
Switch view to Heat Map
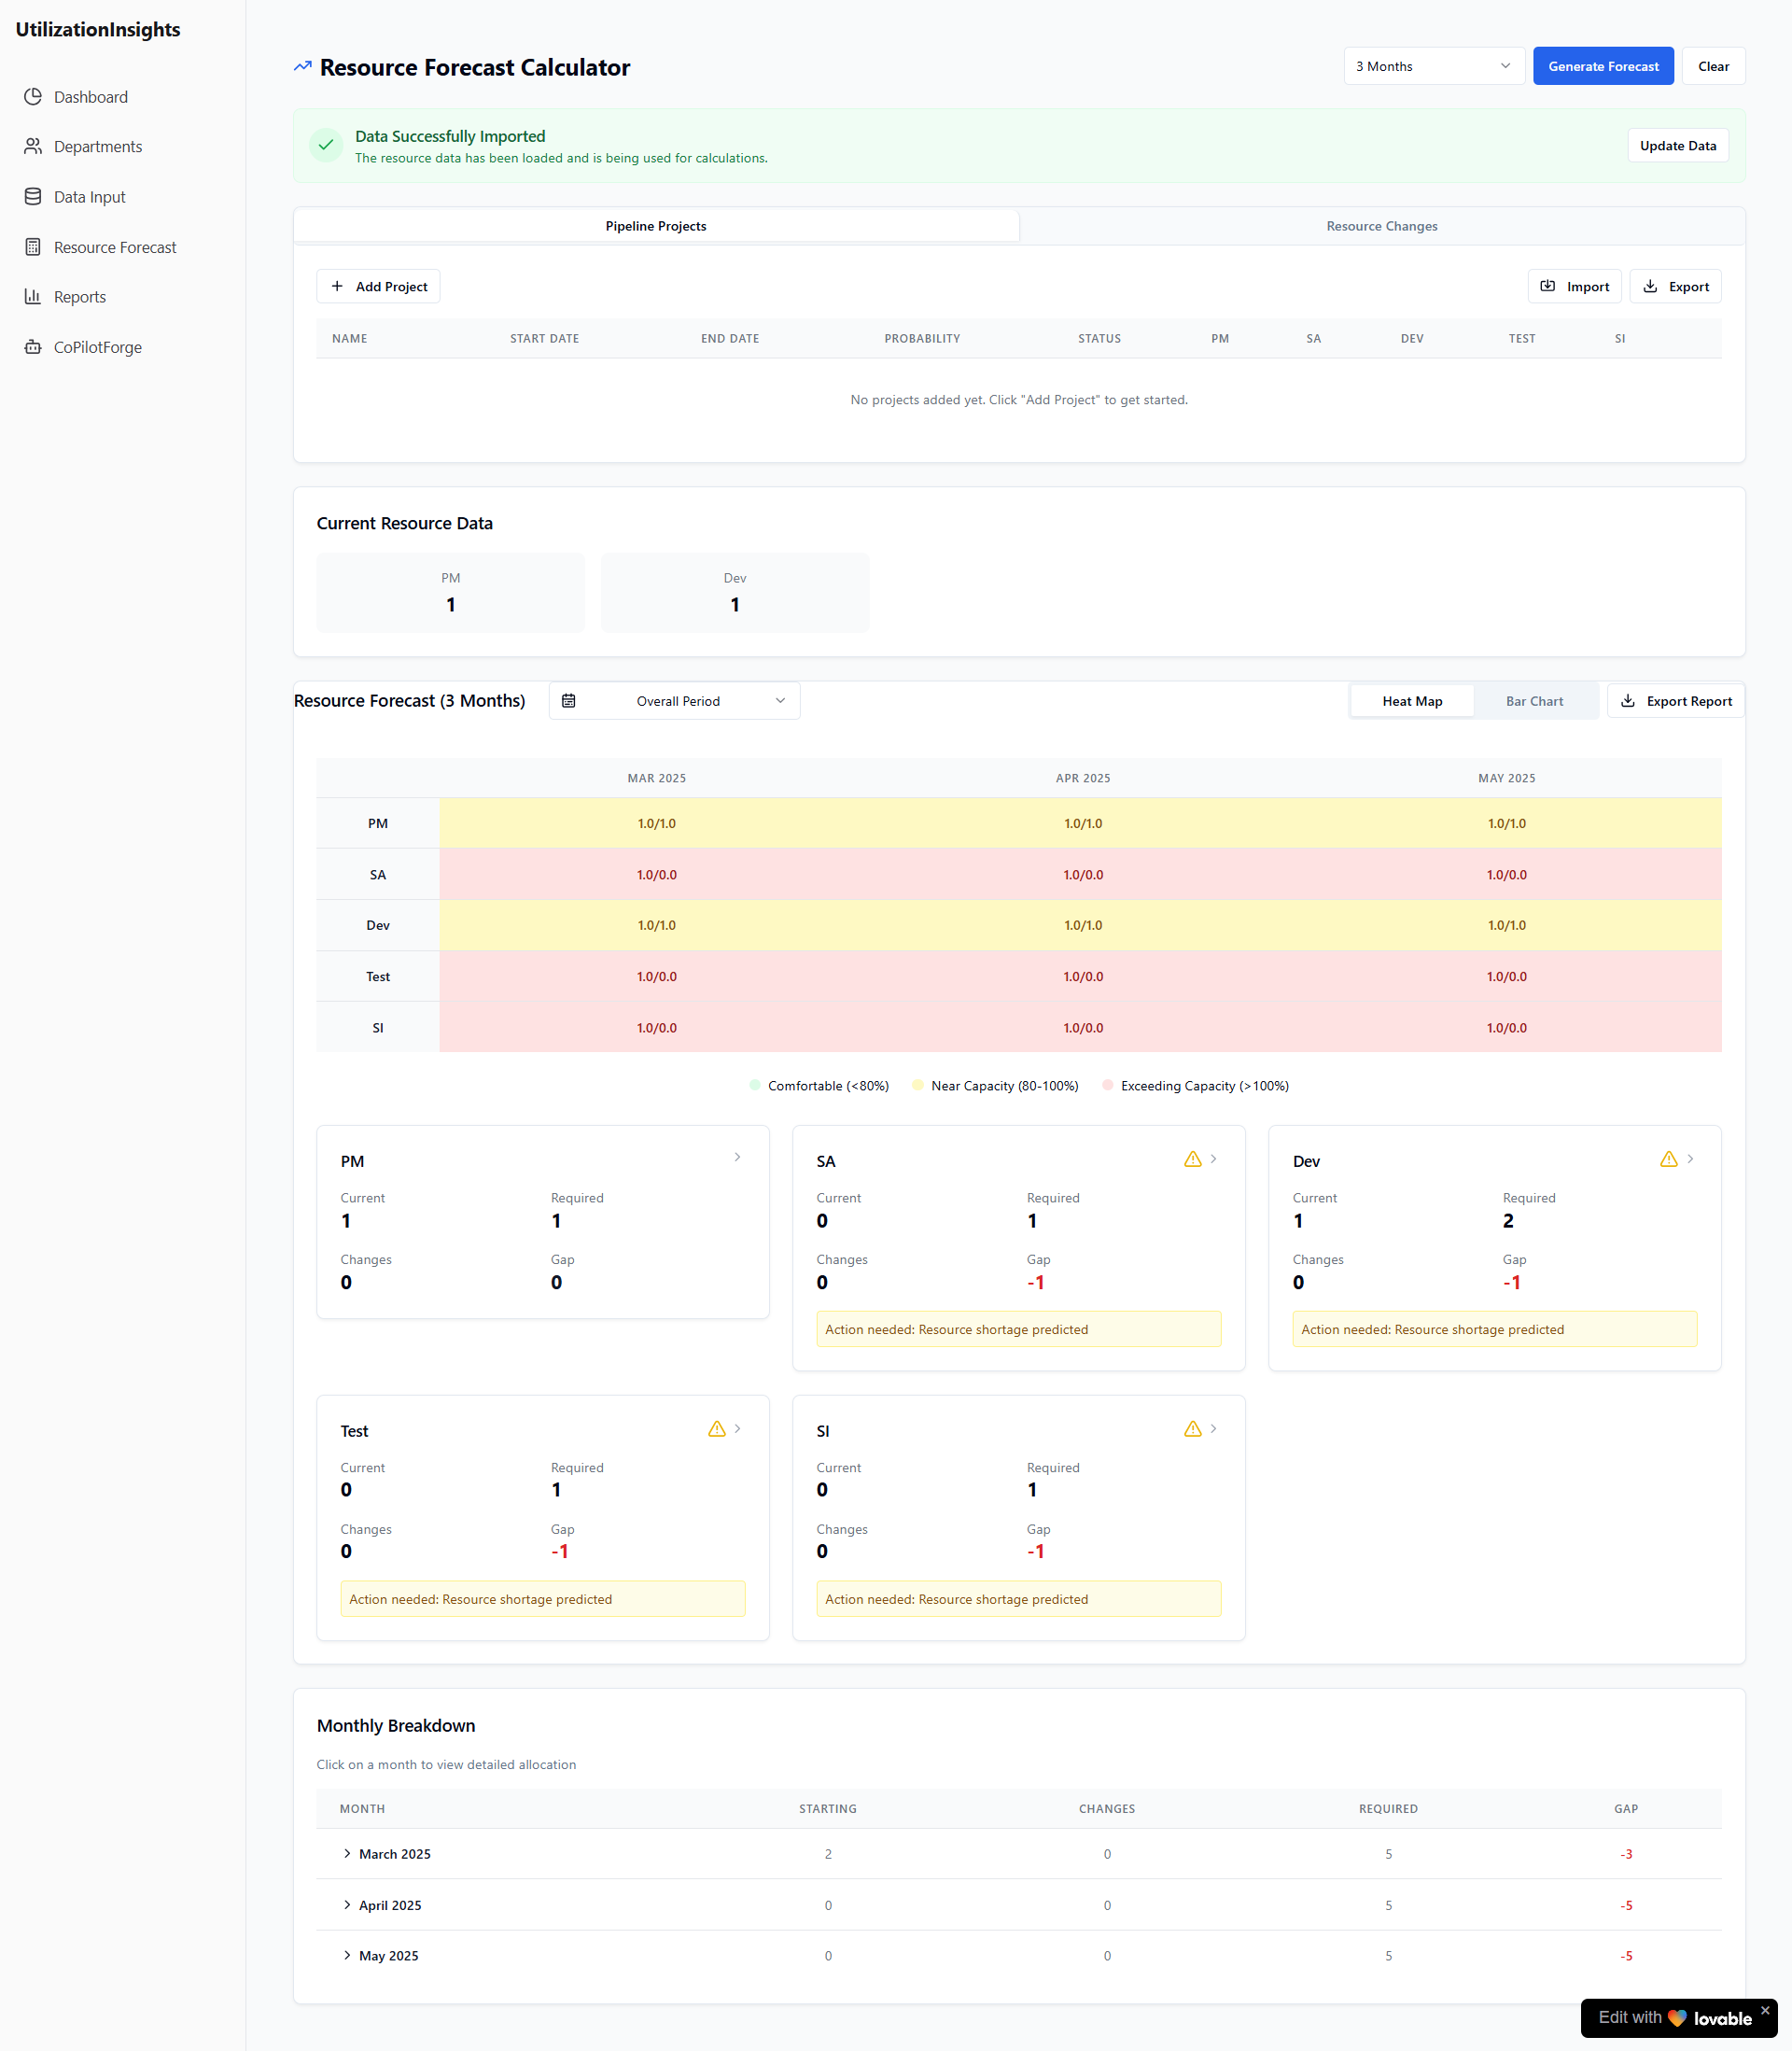click(x=1411, y=701)
